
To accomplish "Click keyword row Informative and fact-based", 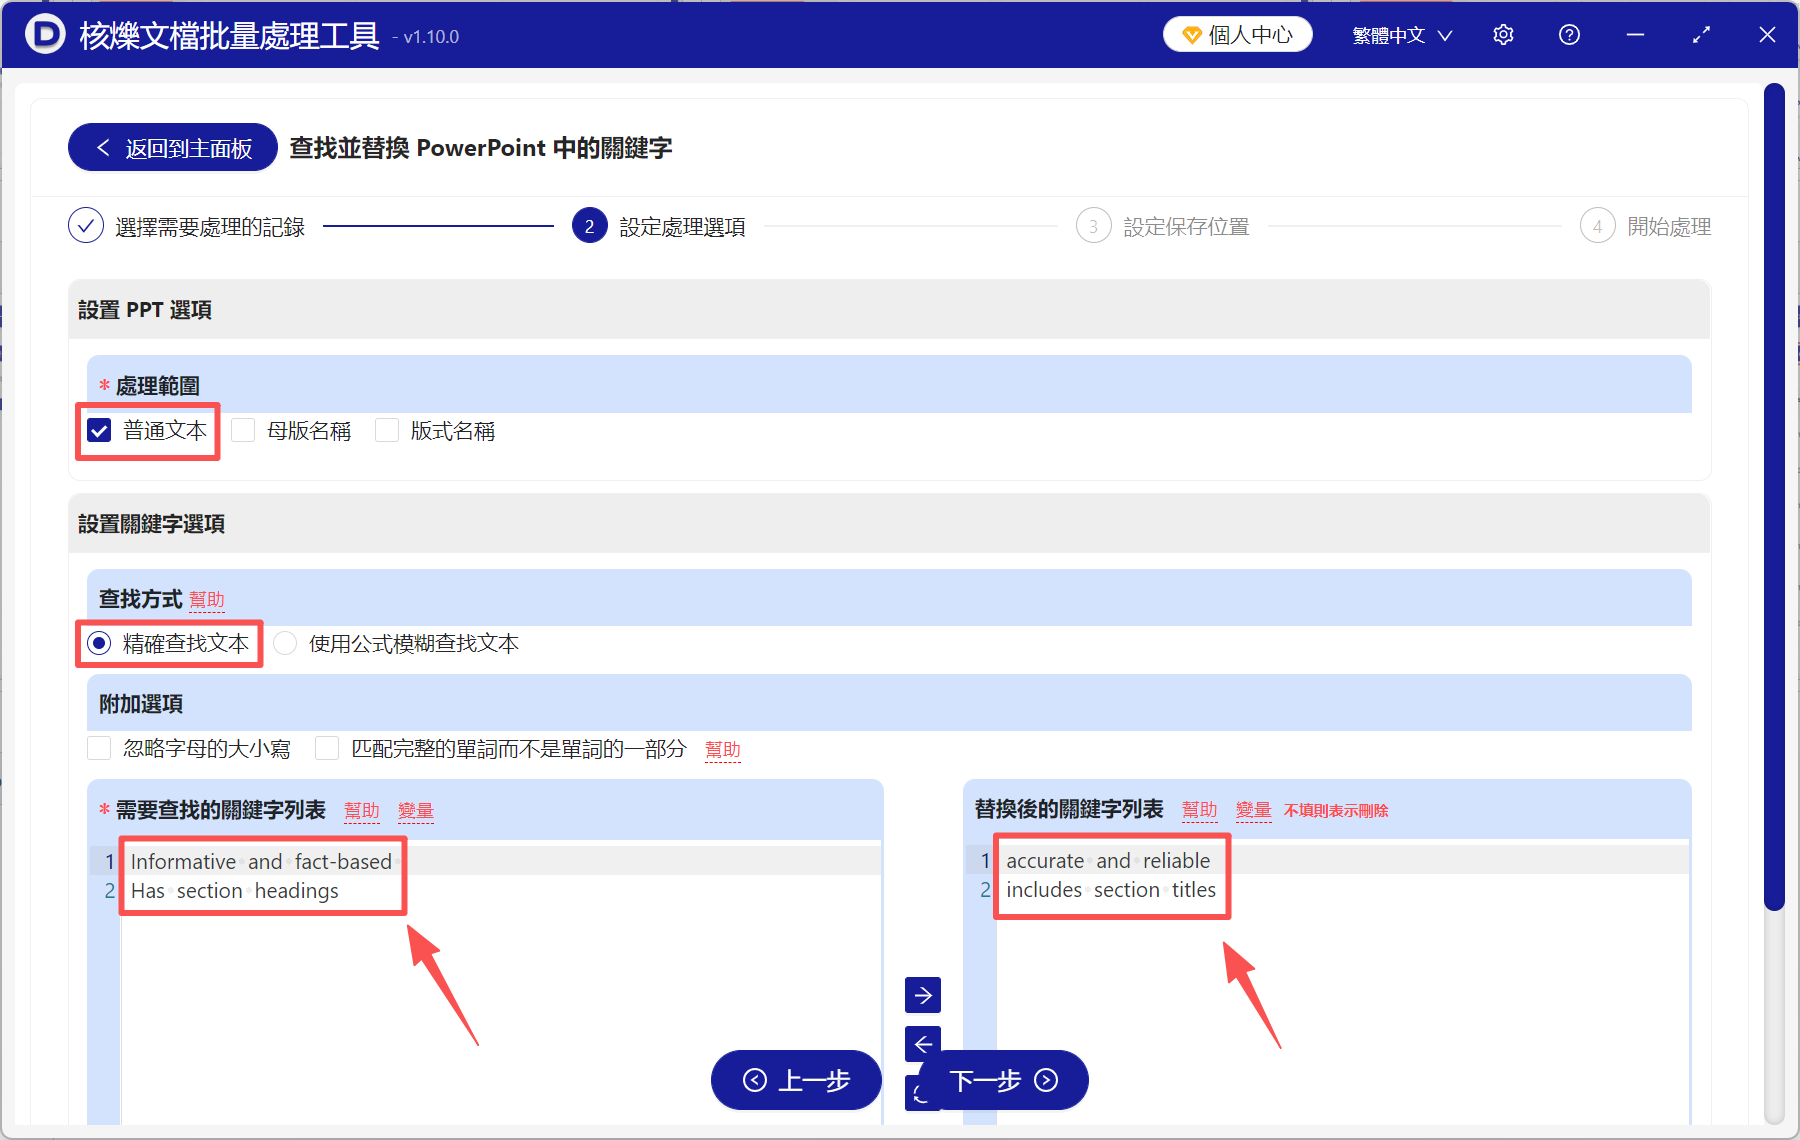I will [x=261, y=861].
